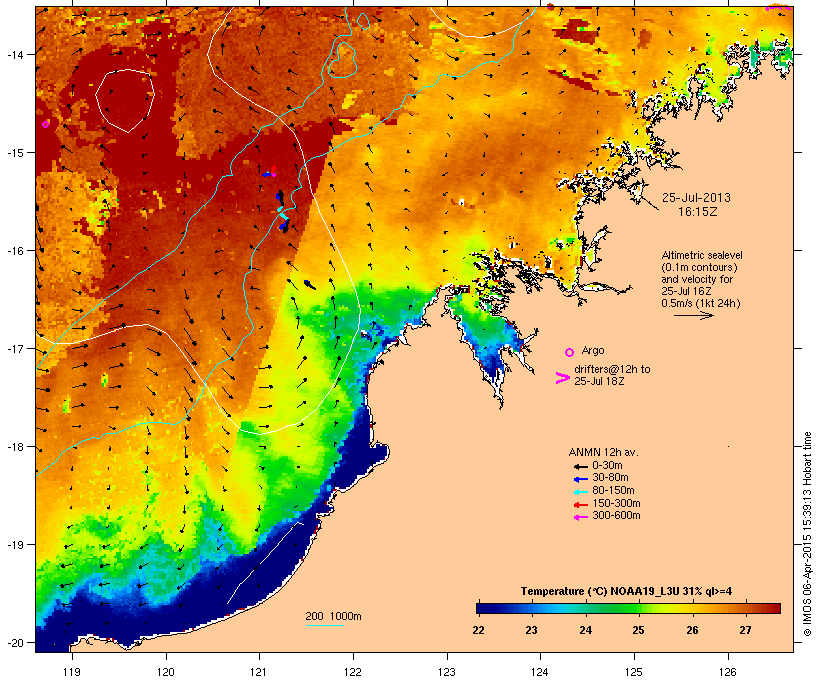Click the 'Temperature (°C) NOAA19_L3U 31% ql>=4' title
The image size is (820, 680).
626,592
